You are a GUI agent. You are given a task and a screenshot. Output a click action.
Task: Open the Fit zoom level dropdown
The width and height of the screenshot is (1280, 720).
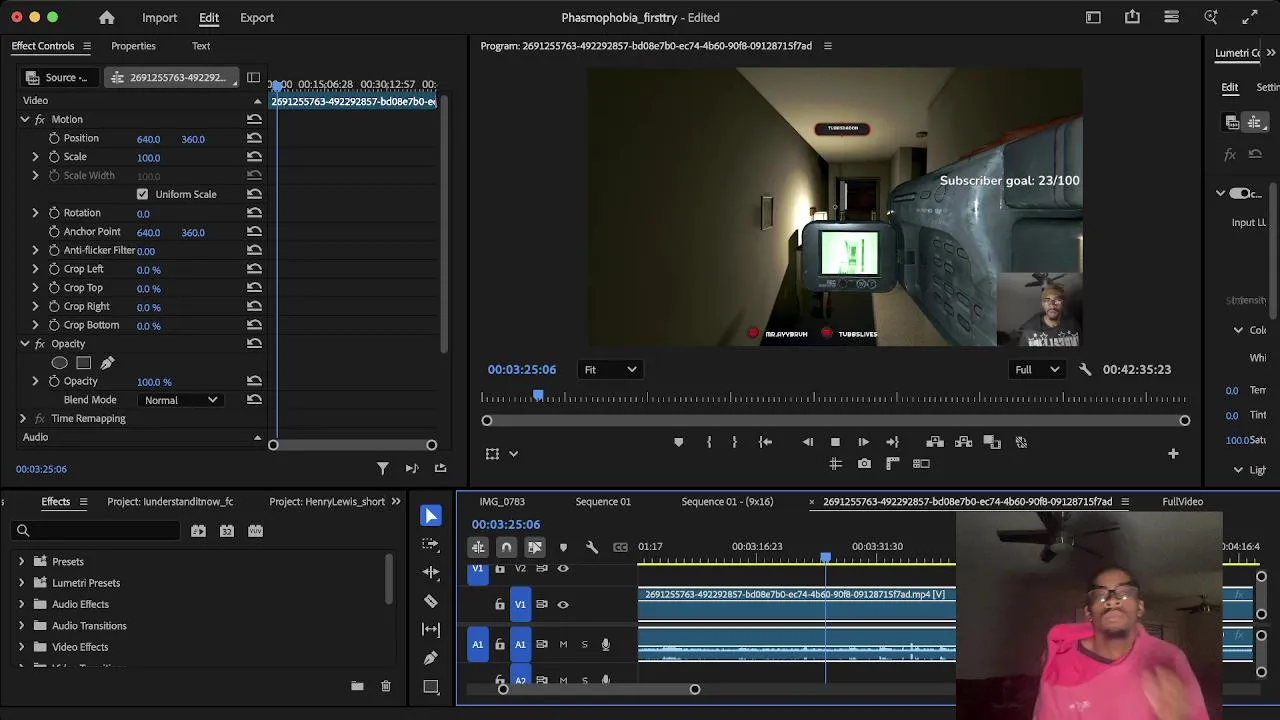click(x=610, y=370)
